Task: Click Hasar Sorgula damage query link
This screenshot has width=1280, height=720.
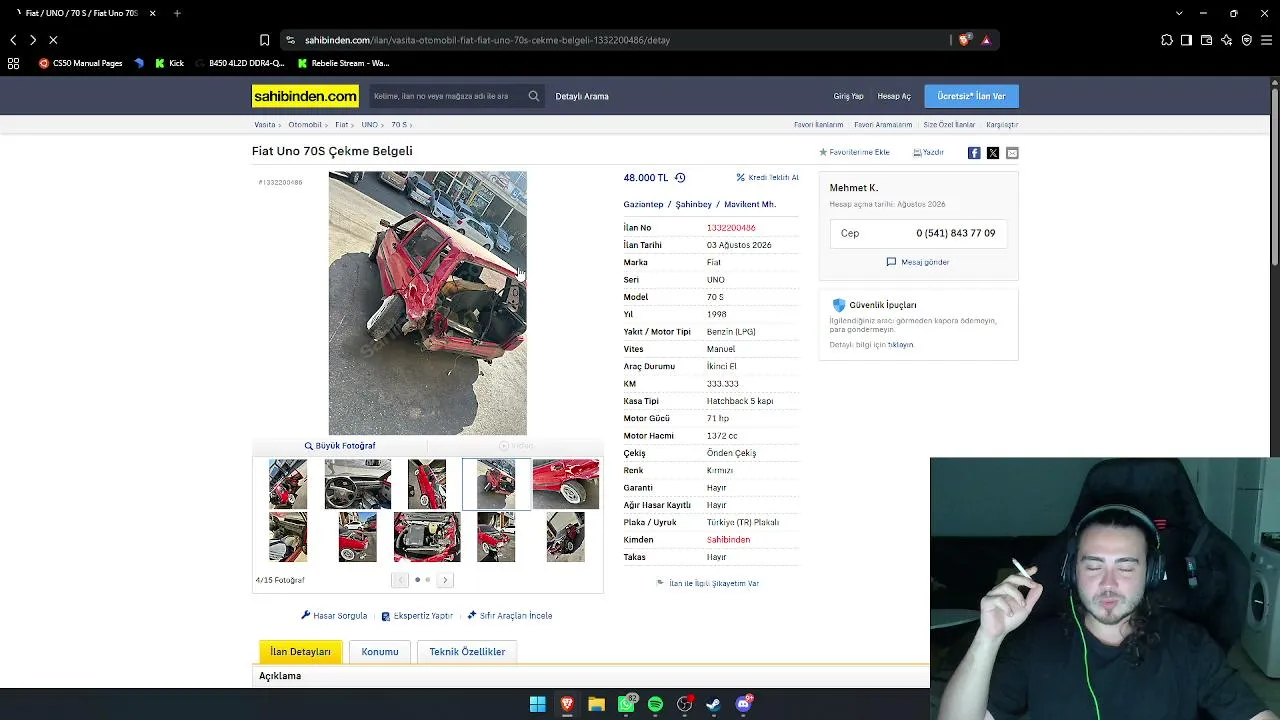Action: tap(334, 616)
